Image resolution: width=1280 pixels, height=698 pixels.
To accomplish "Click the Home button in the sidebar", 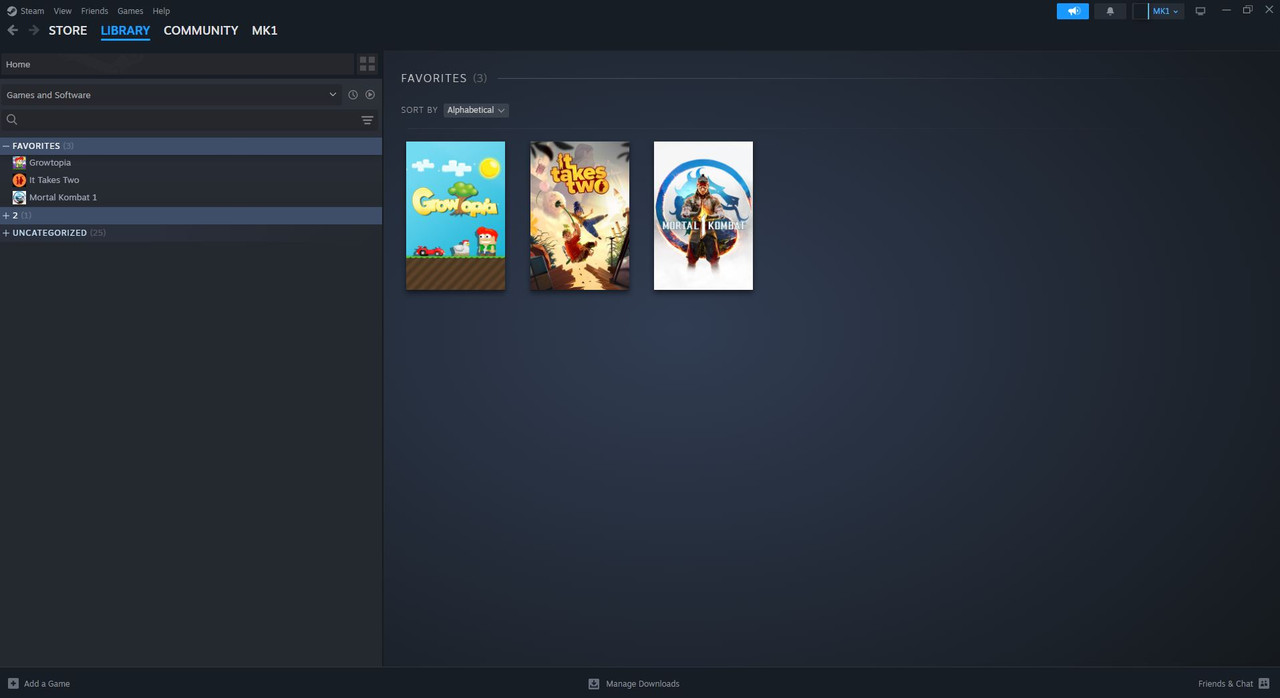I will 177,64.
